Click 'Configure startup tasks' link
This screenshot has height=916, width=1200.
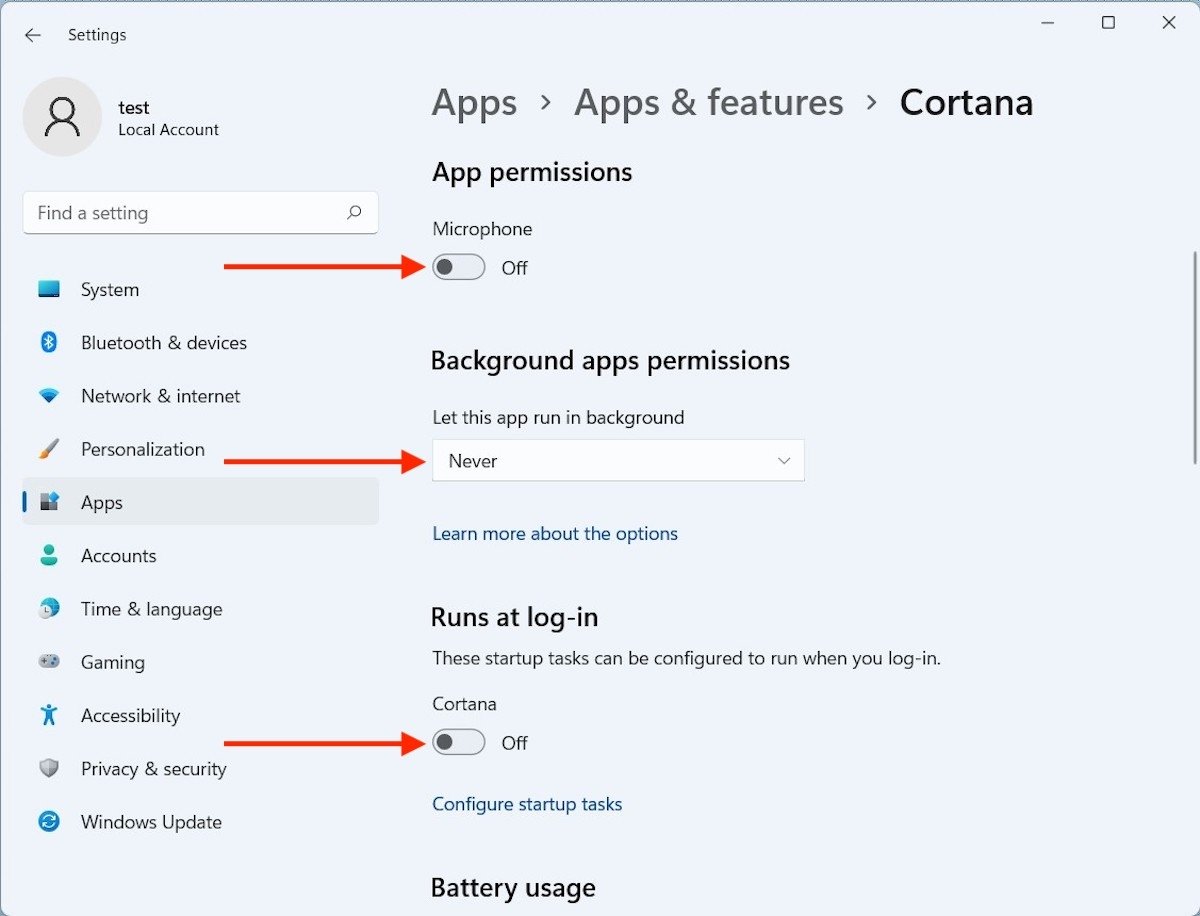pyautogui.click(x=527, y=804)
